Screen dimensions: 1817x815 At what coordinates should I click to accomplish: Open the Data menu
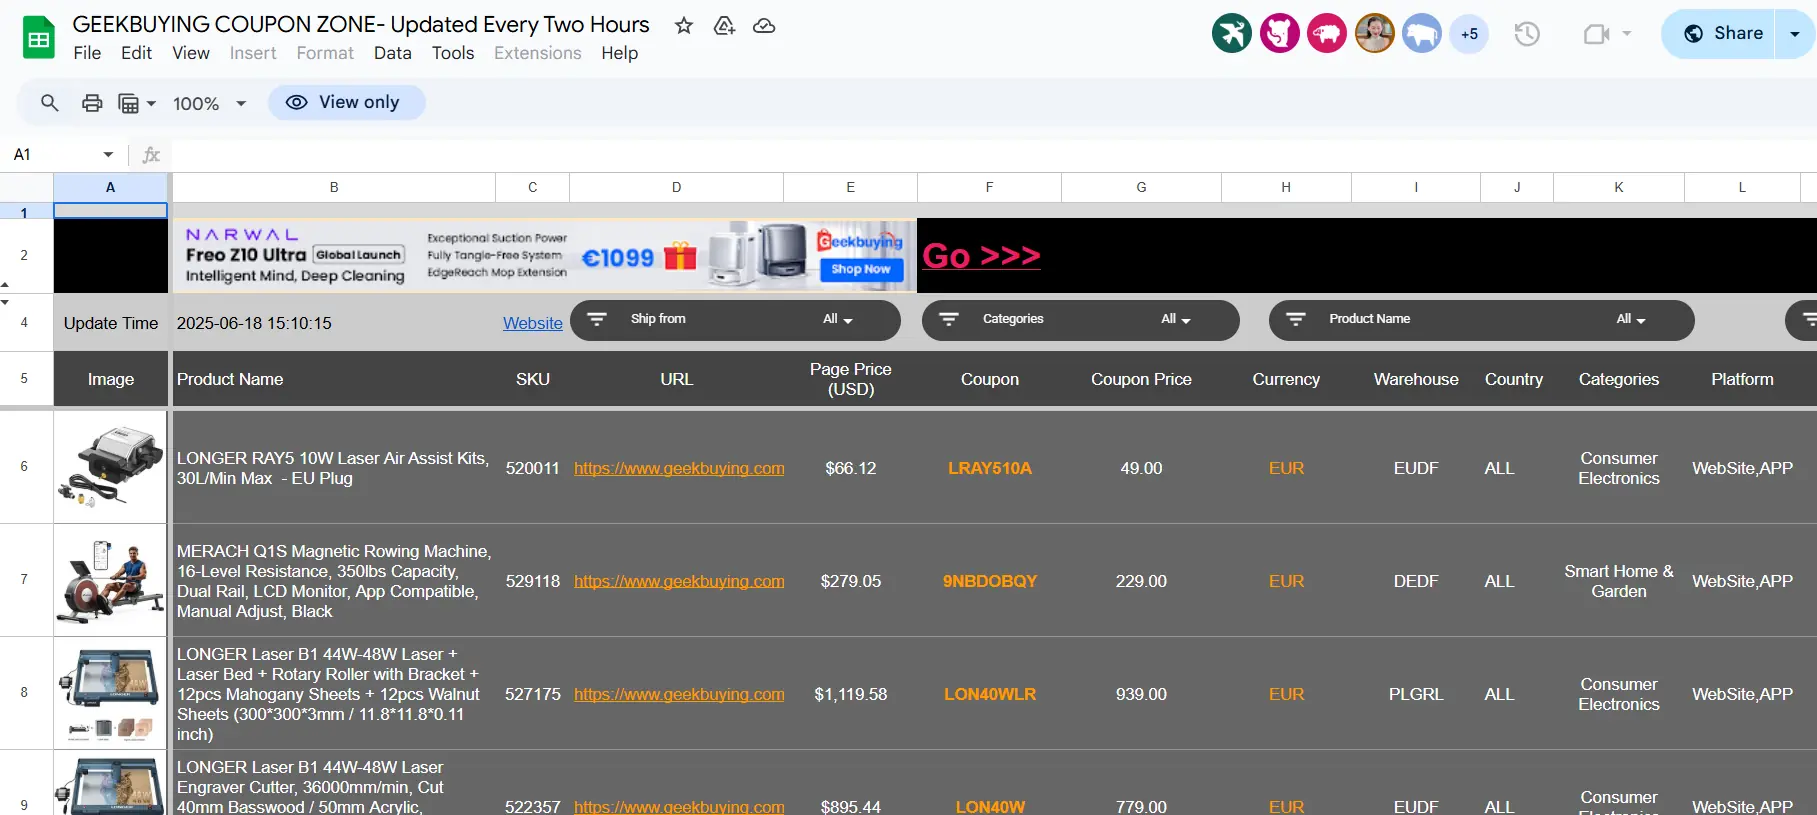tap(393, 53)
